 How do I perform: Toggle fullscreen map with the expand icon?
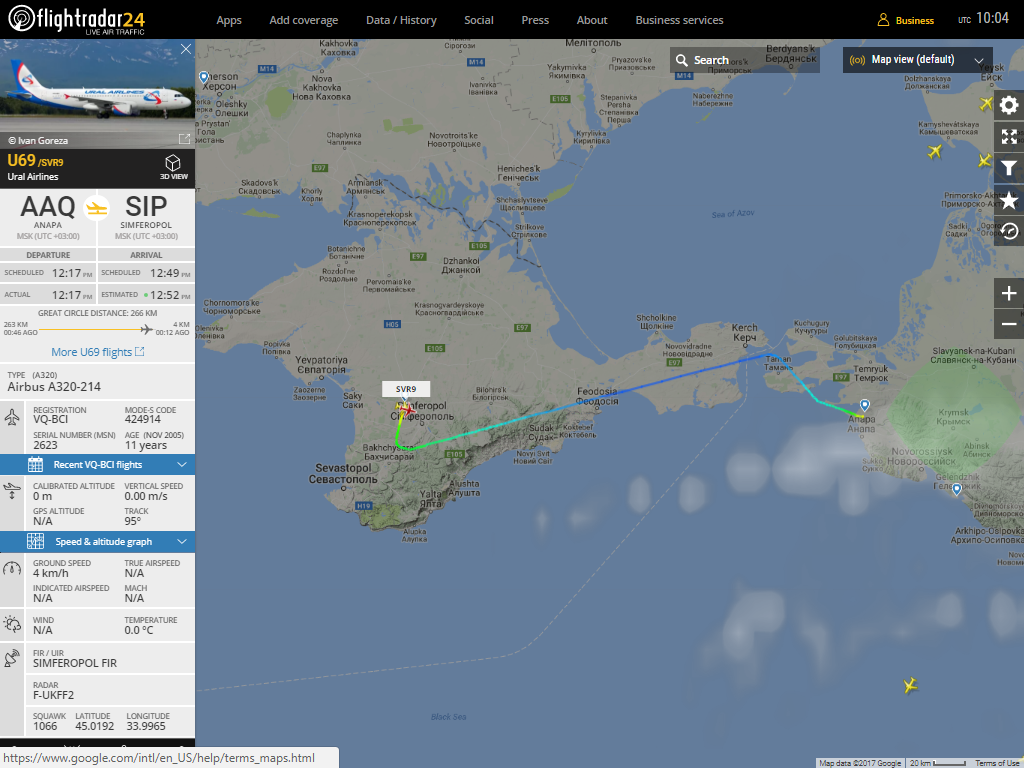[x=1009, y=136]
